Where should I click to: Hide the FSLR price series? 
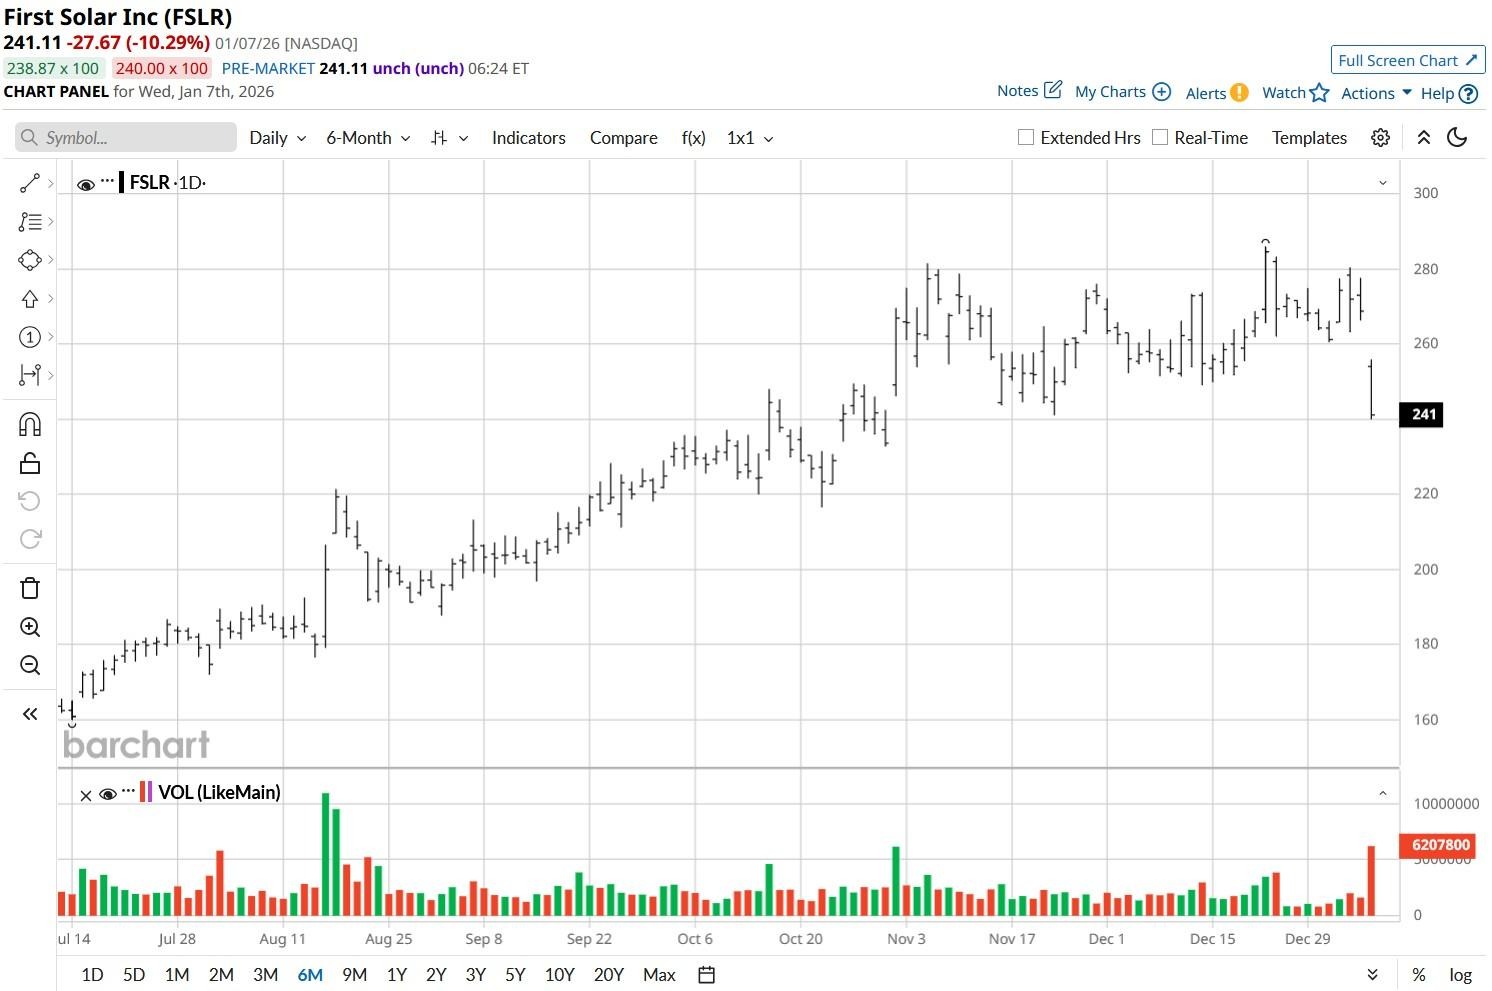tap(86, 184)
